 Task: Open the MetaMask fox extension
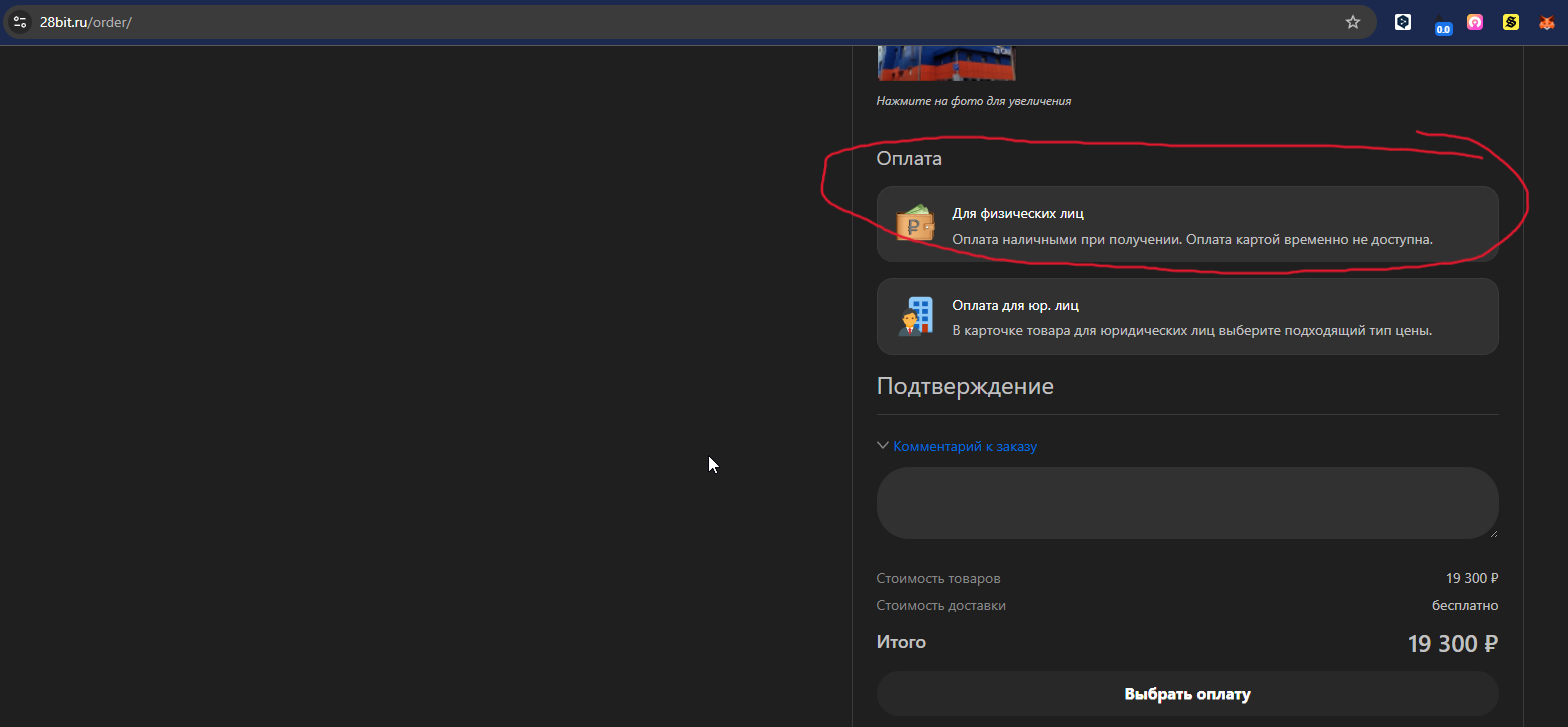[x=1547, y=22]
